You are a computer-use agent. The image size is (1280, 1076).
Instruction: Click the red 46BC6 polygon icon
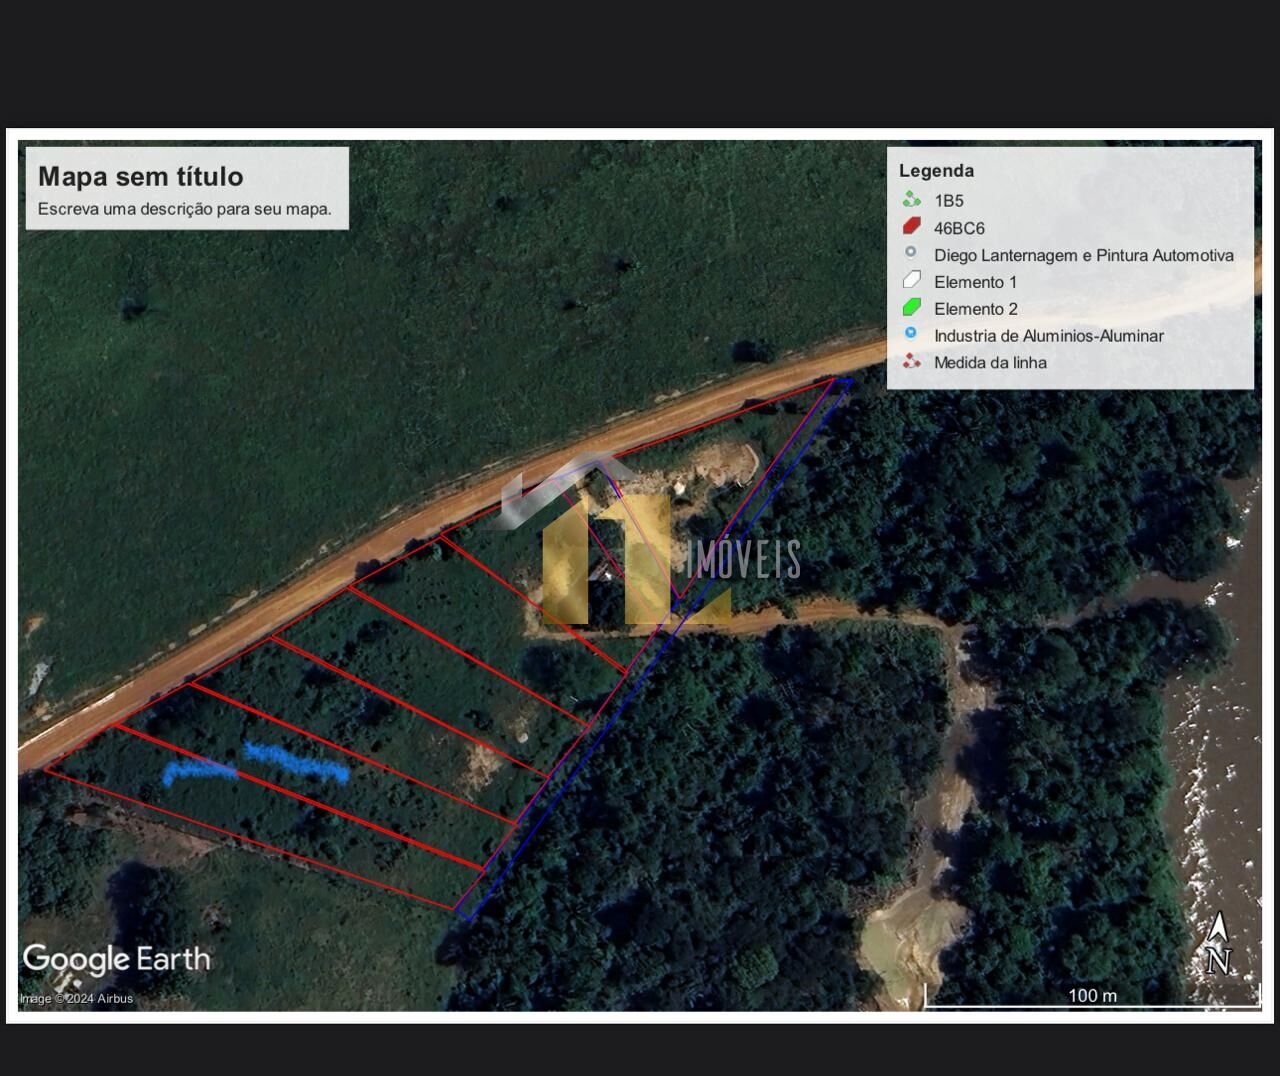pyautogui.click(x=911, y=227)
